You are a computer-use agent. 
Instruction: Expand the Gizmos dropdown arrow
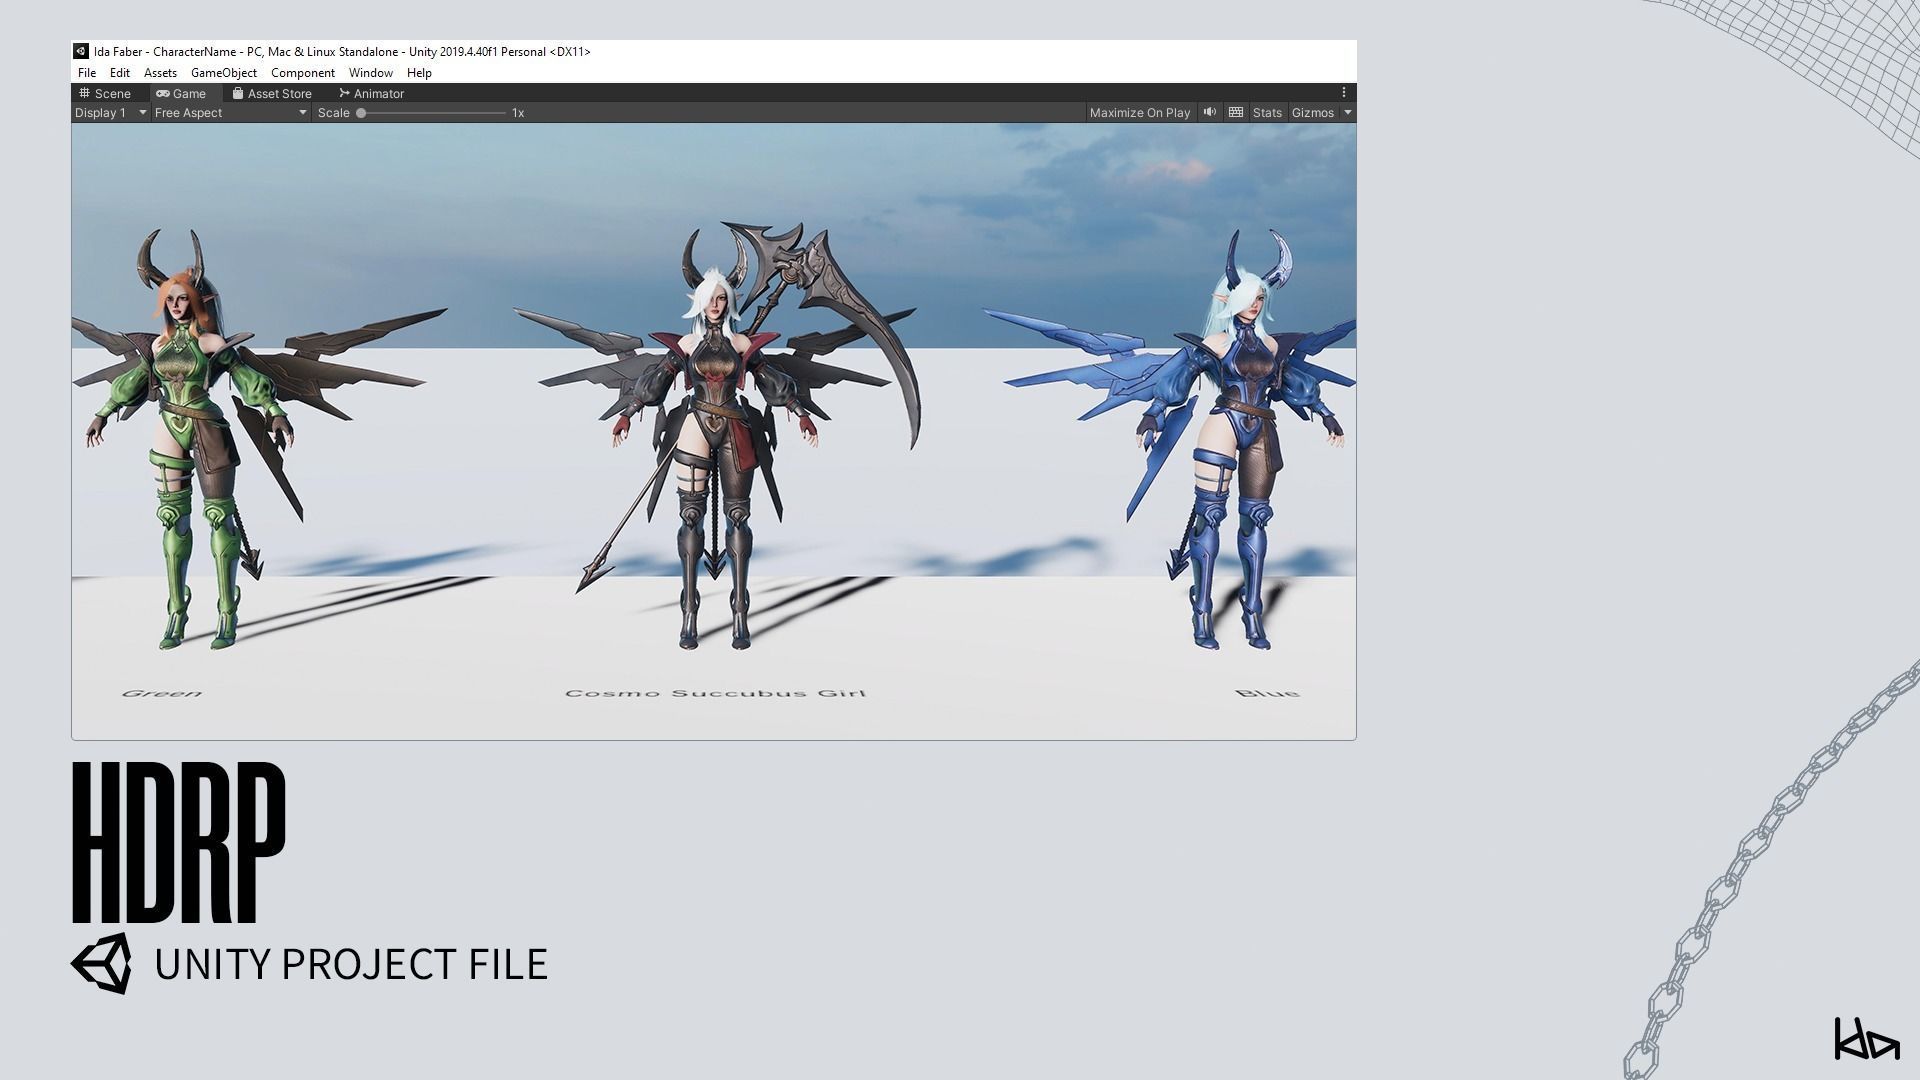(1347, 113)
